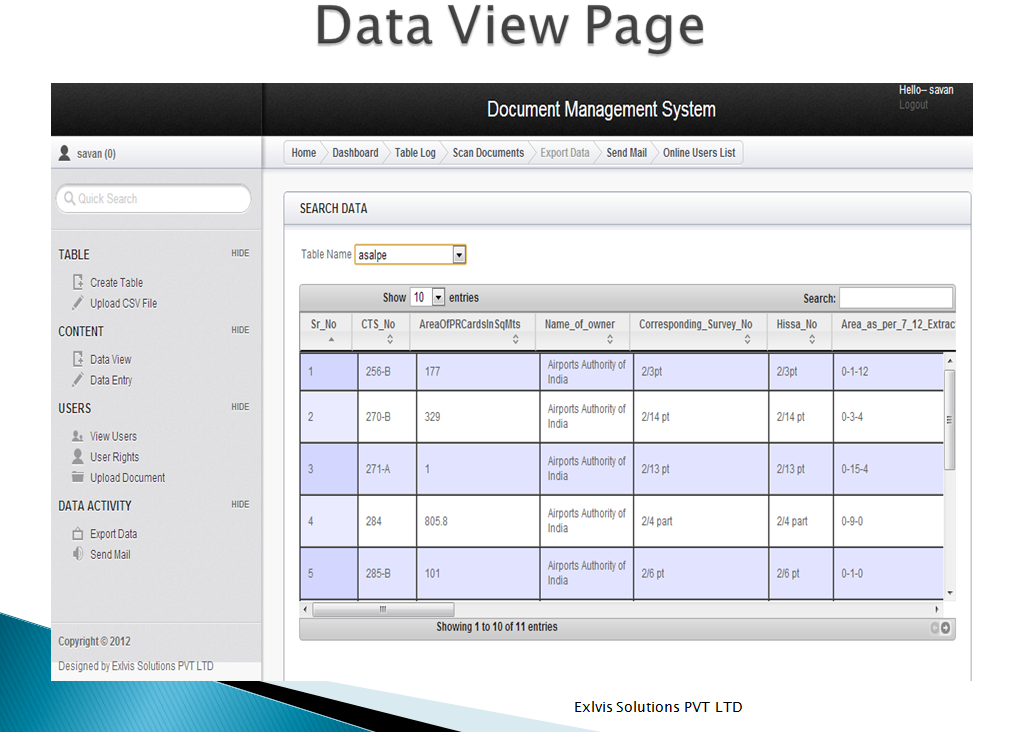The image size is (1024, 732).
Task: Hide the CONTENT sidebar section
Action: tap(240, 330)
